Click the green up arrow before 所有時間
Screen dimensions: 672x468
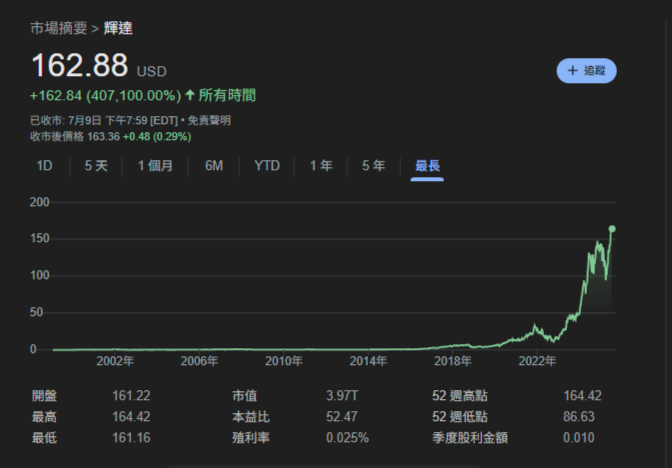click(190, 95)
